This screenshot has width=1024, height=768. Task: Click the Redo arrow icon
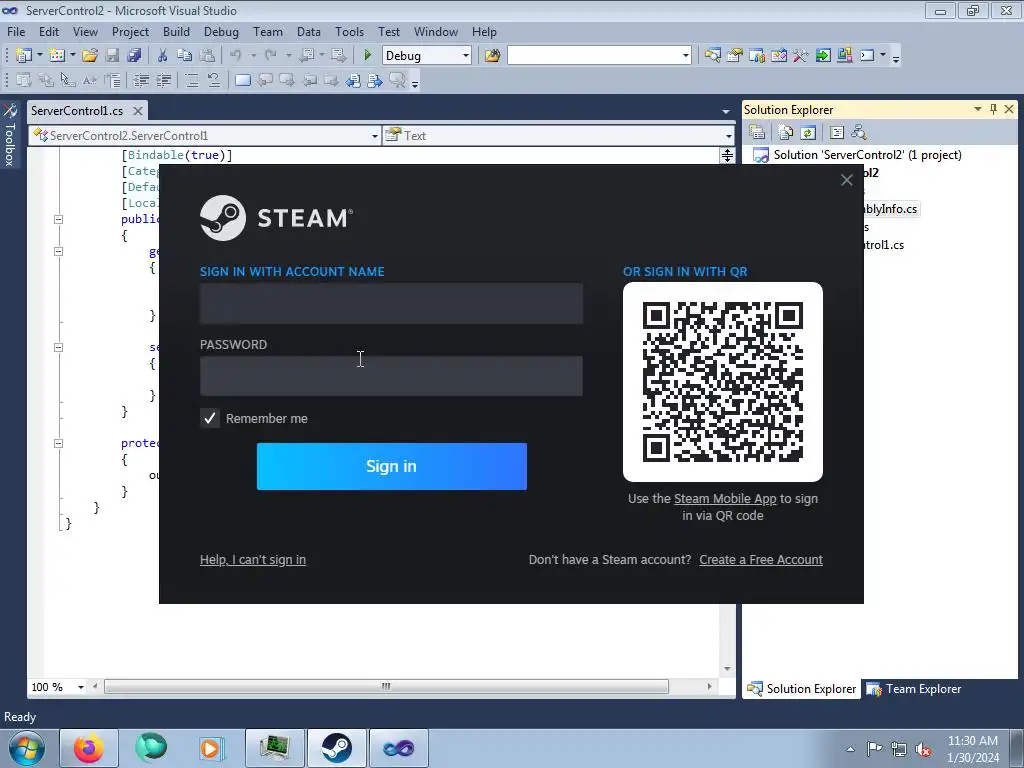click(270, 56)
